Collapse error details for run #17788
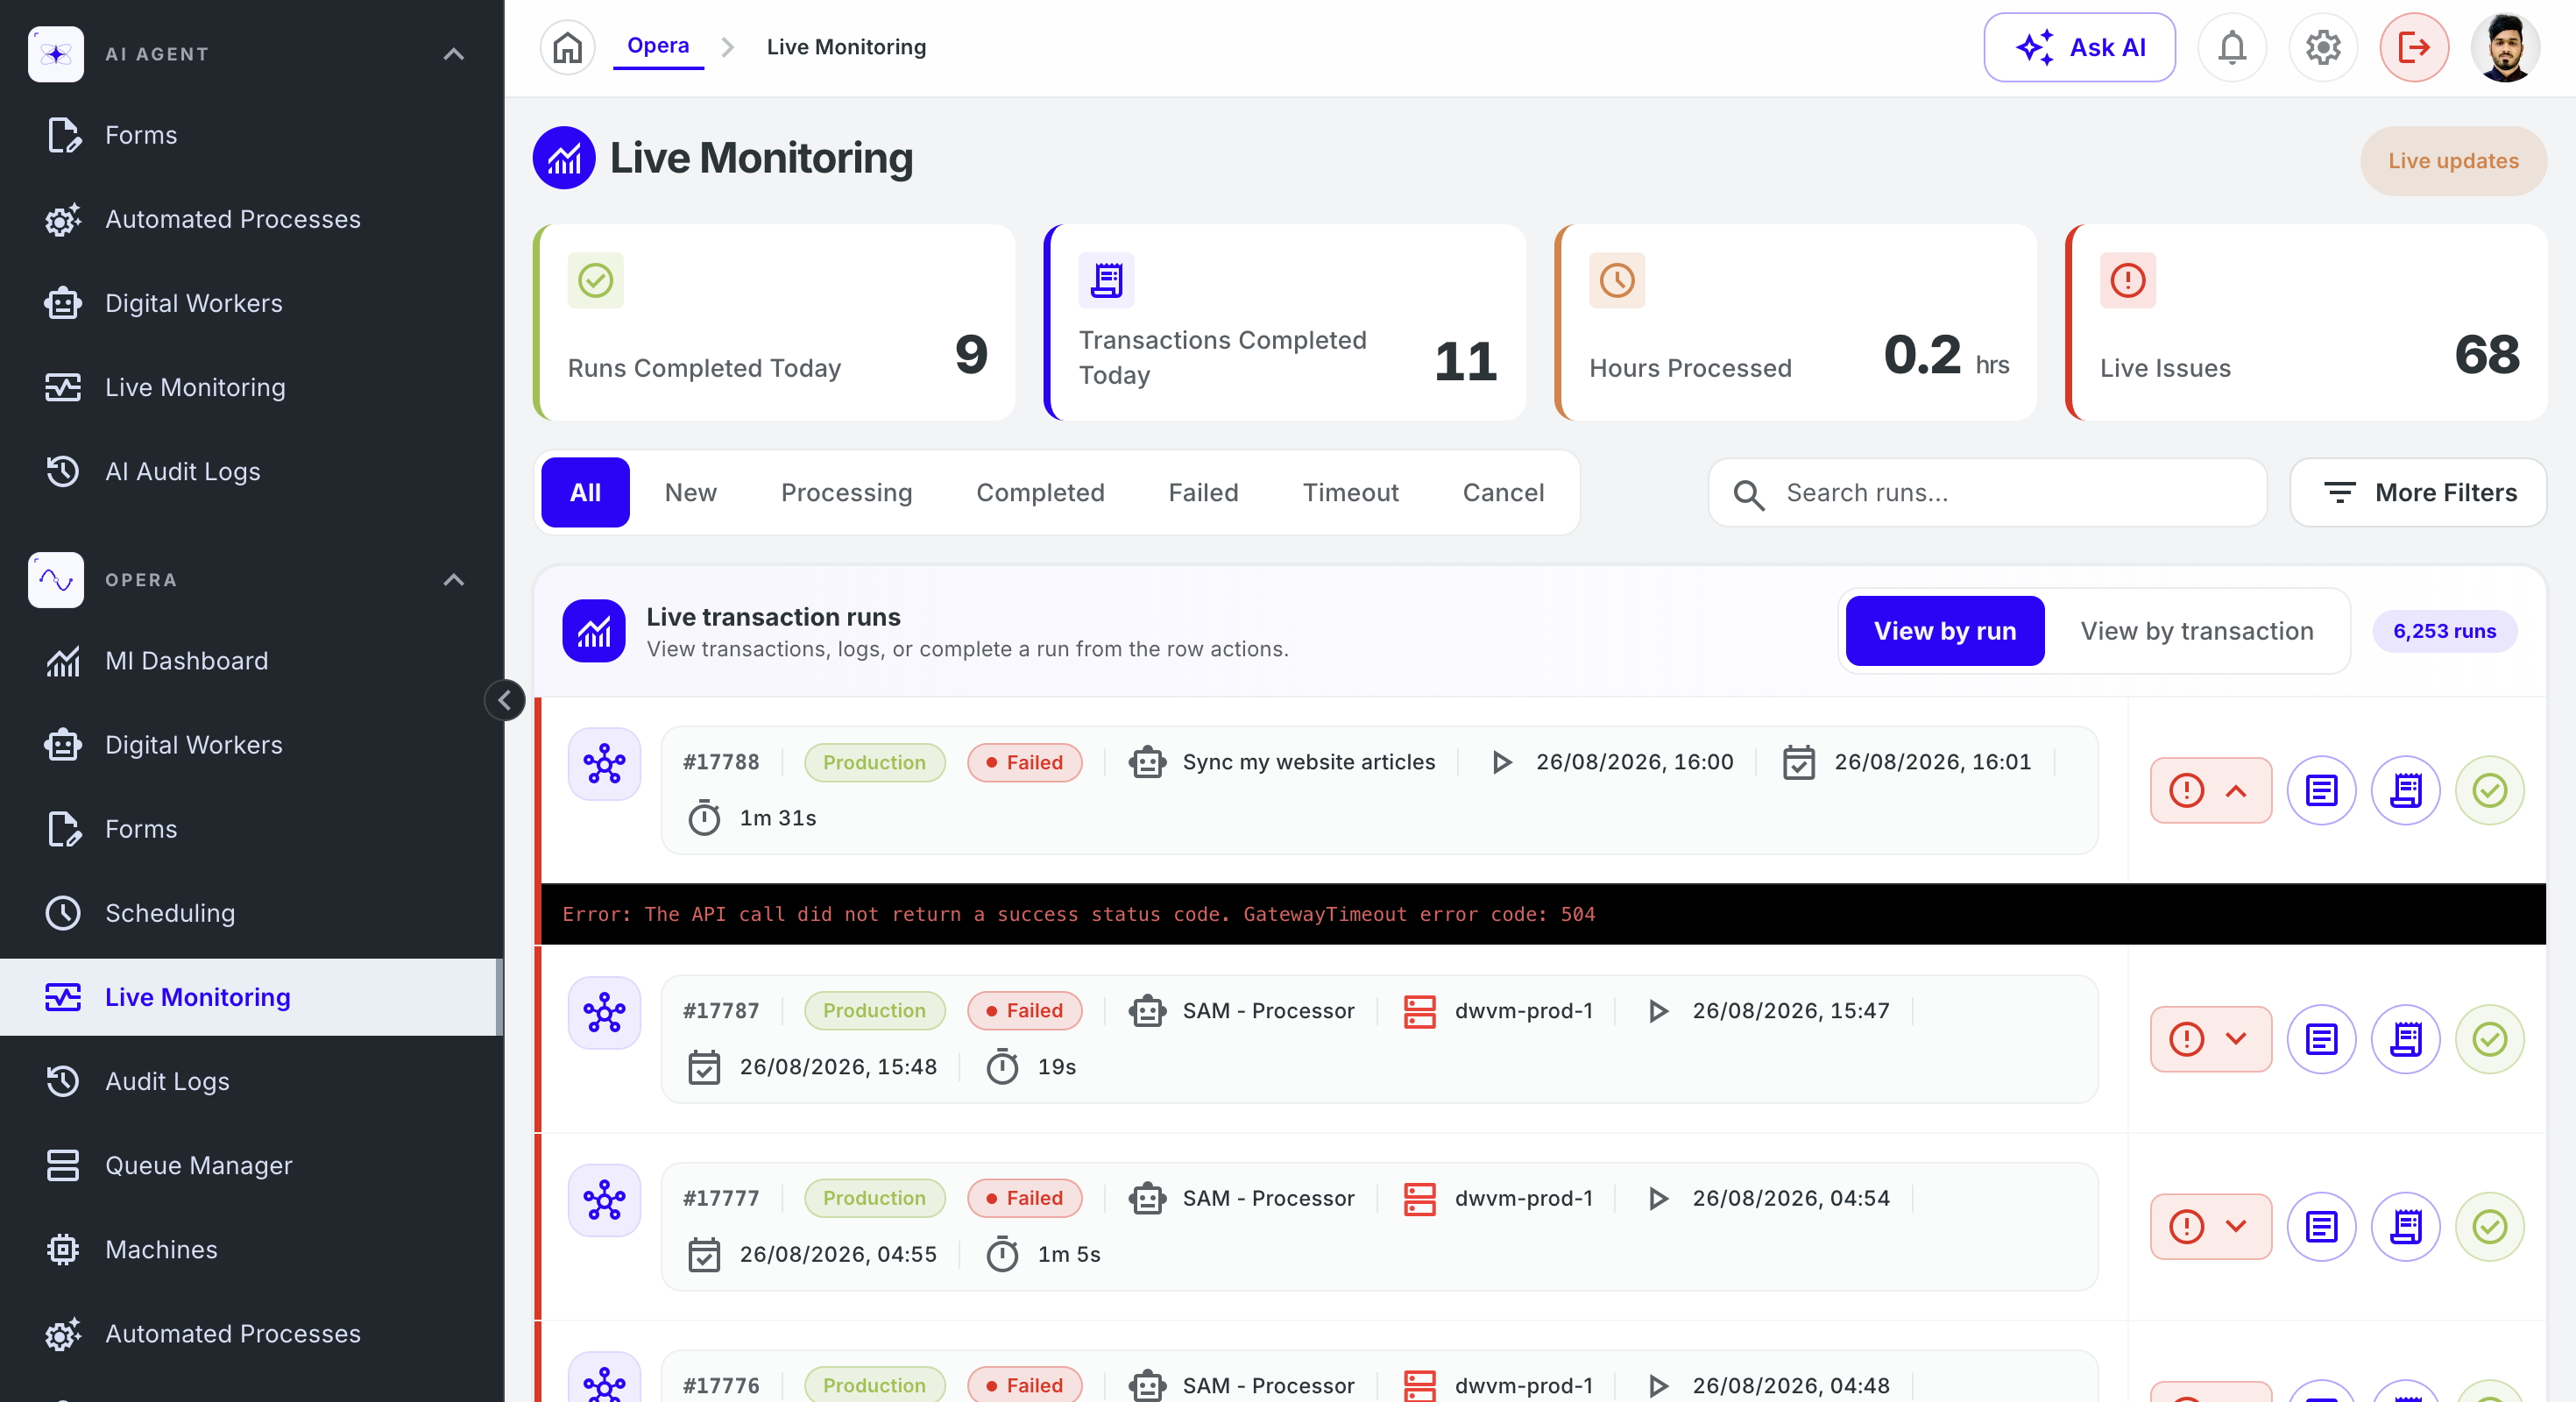 tap(2211, 790)
